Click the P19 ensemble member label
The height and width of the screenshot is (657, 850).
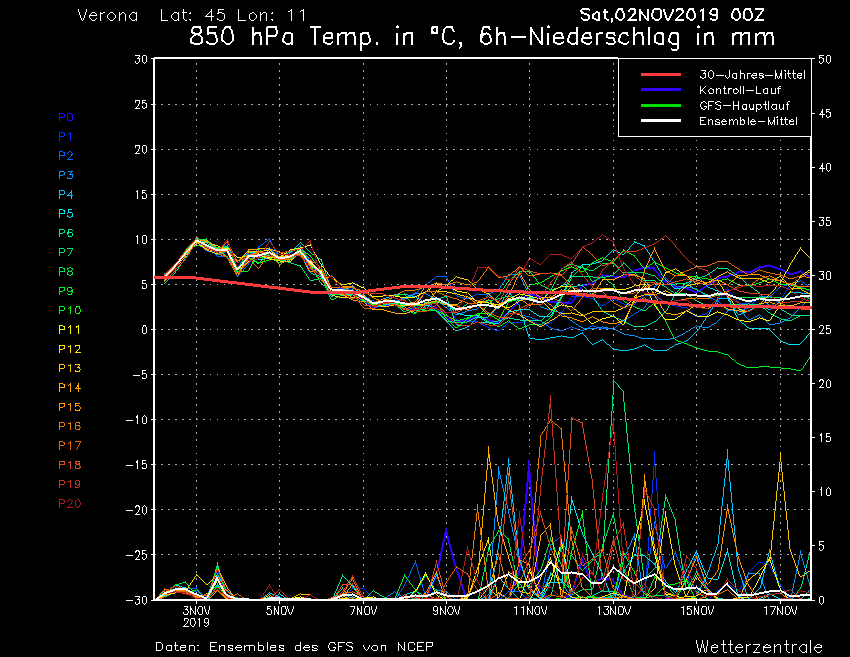(x=69, y=484)
